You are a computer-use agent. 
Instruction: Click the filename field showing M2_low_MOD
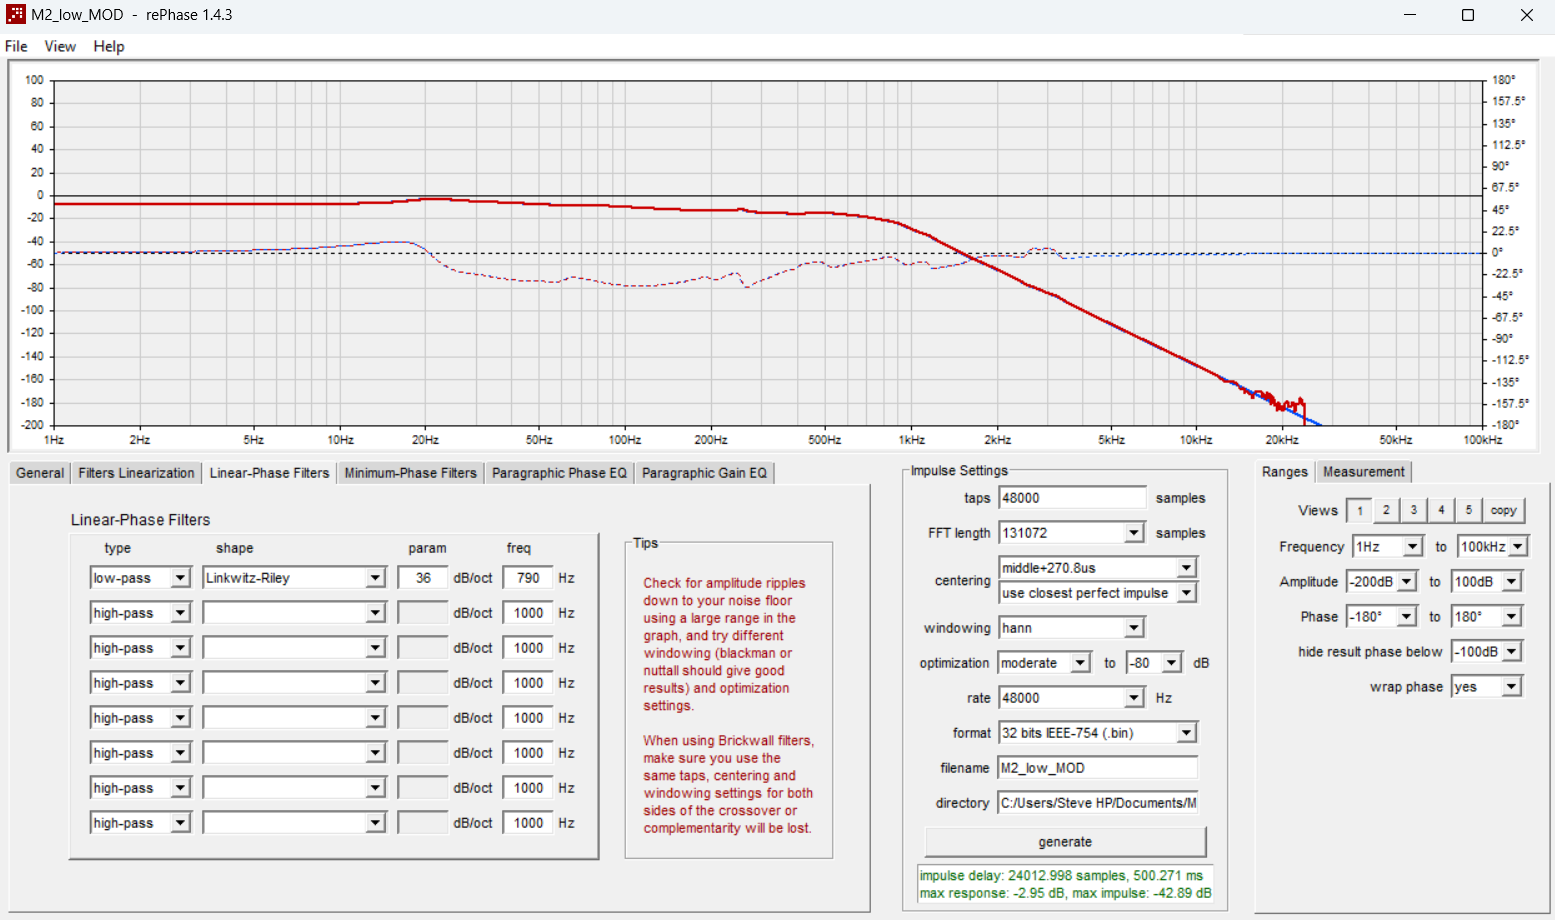pos(1097,767)
